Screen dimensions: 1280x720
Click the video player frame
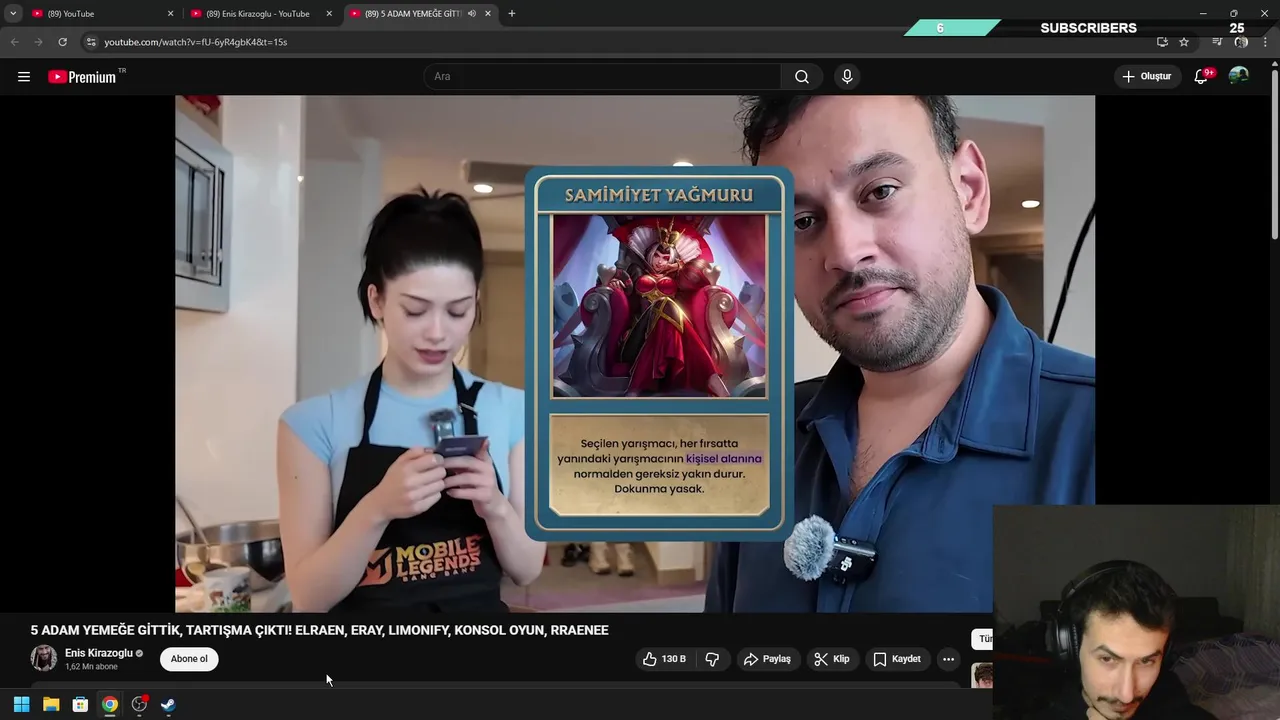click(x=635, y=353)
